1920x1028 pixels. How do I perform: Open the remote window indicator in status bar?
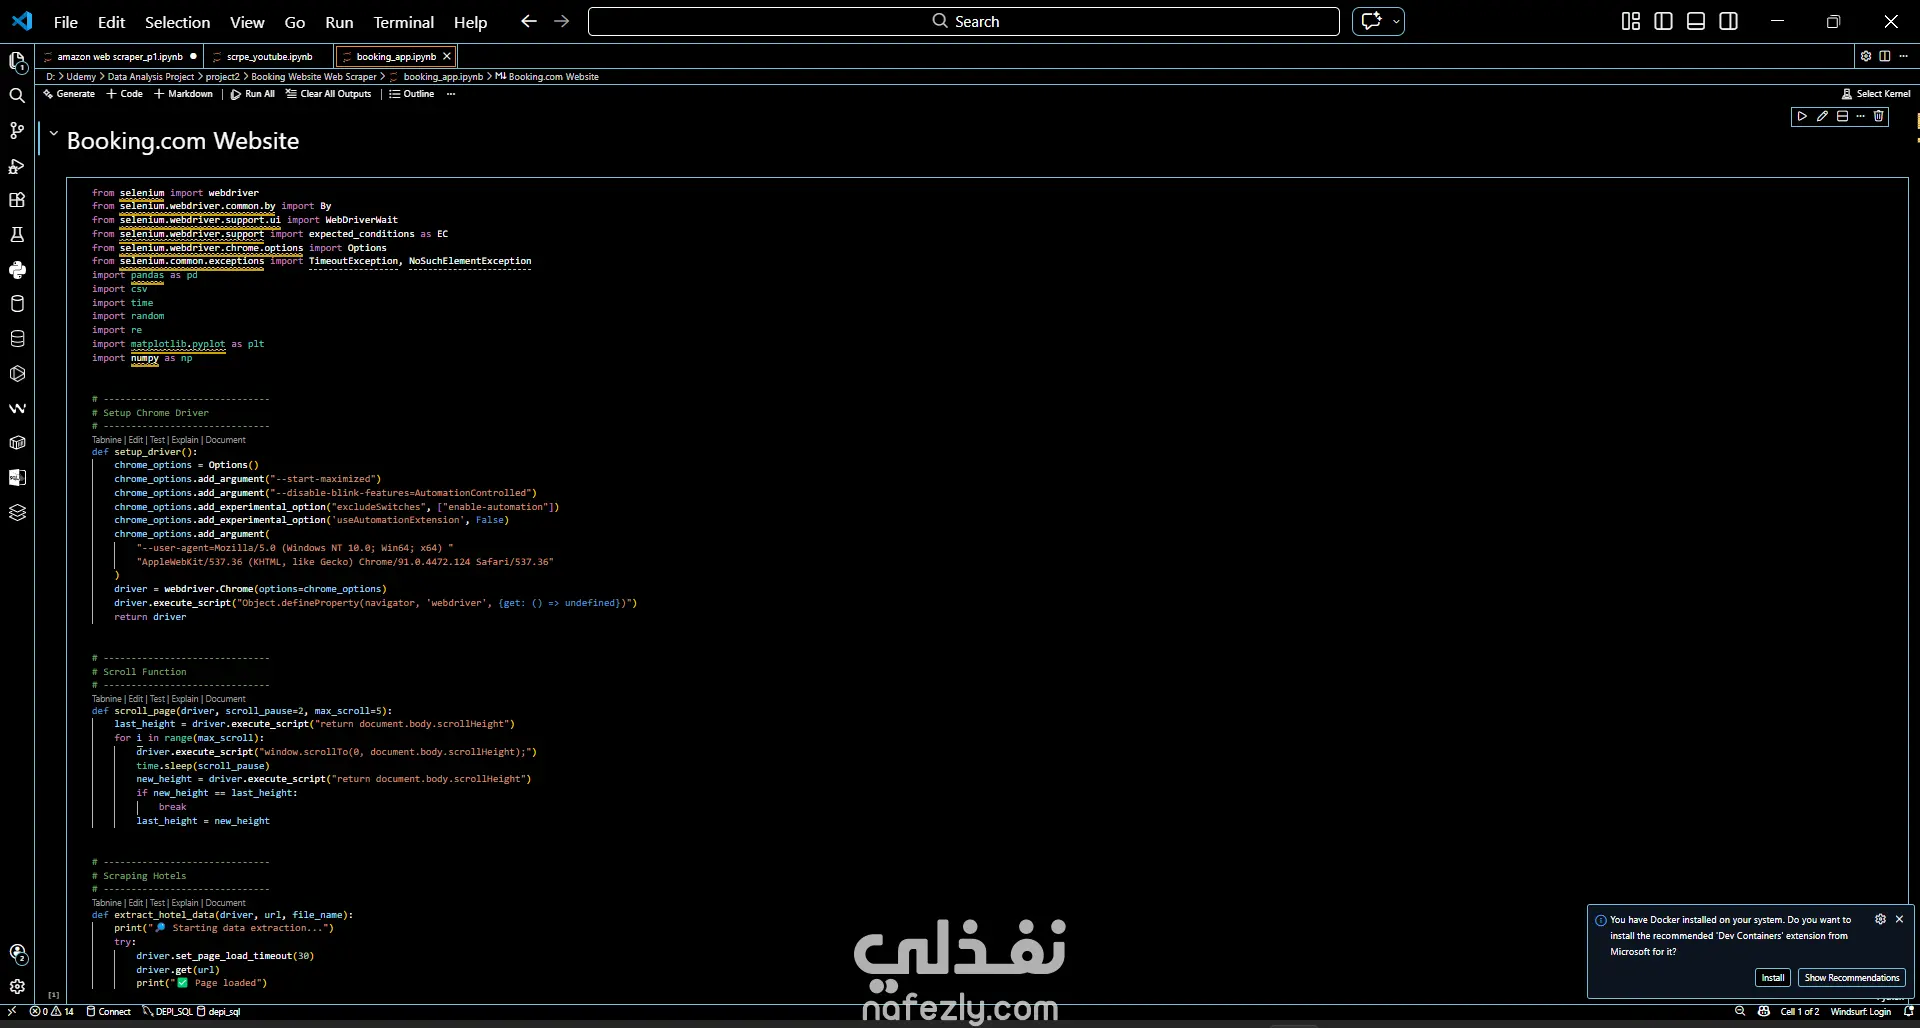coord(12,1011)
